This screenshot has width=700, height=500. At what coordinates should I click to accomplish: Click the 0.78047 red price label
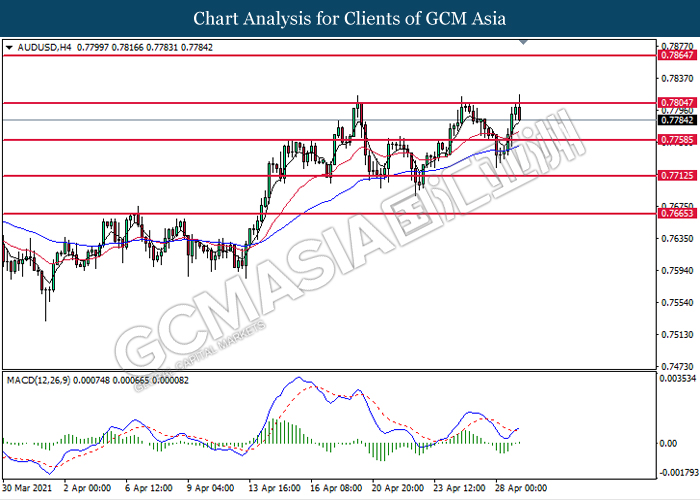[677, 103]
